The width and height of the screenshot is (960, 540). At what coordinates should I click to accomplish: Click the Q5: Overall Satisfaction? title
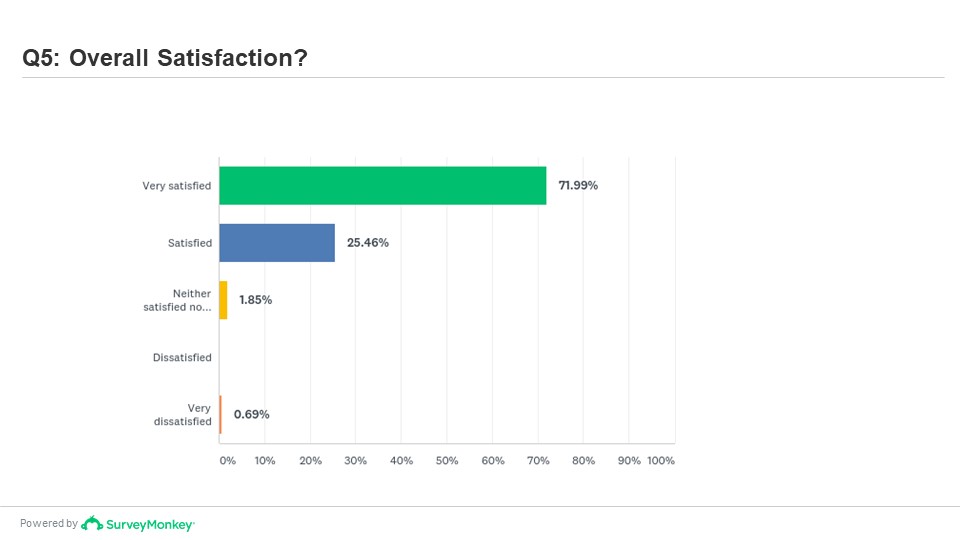(x=165, y=59)
